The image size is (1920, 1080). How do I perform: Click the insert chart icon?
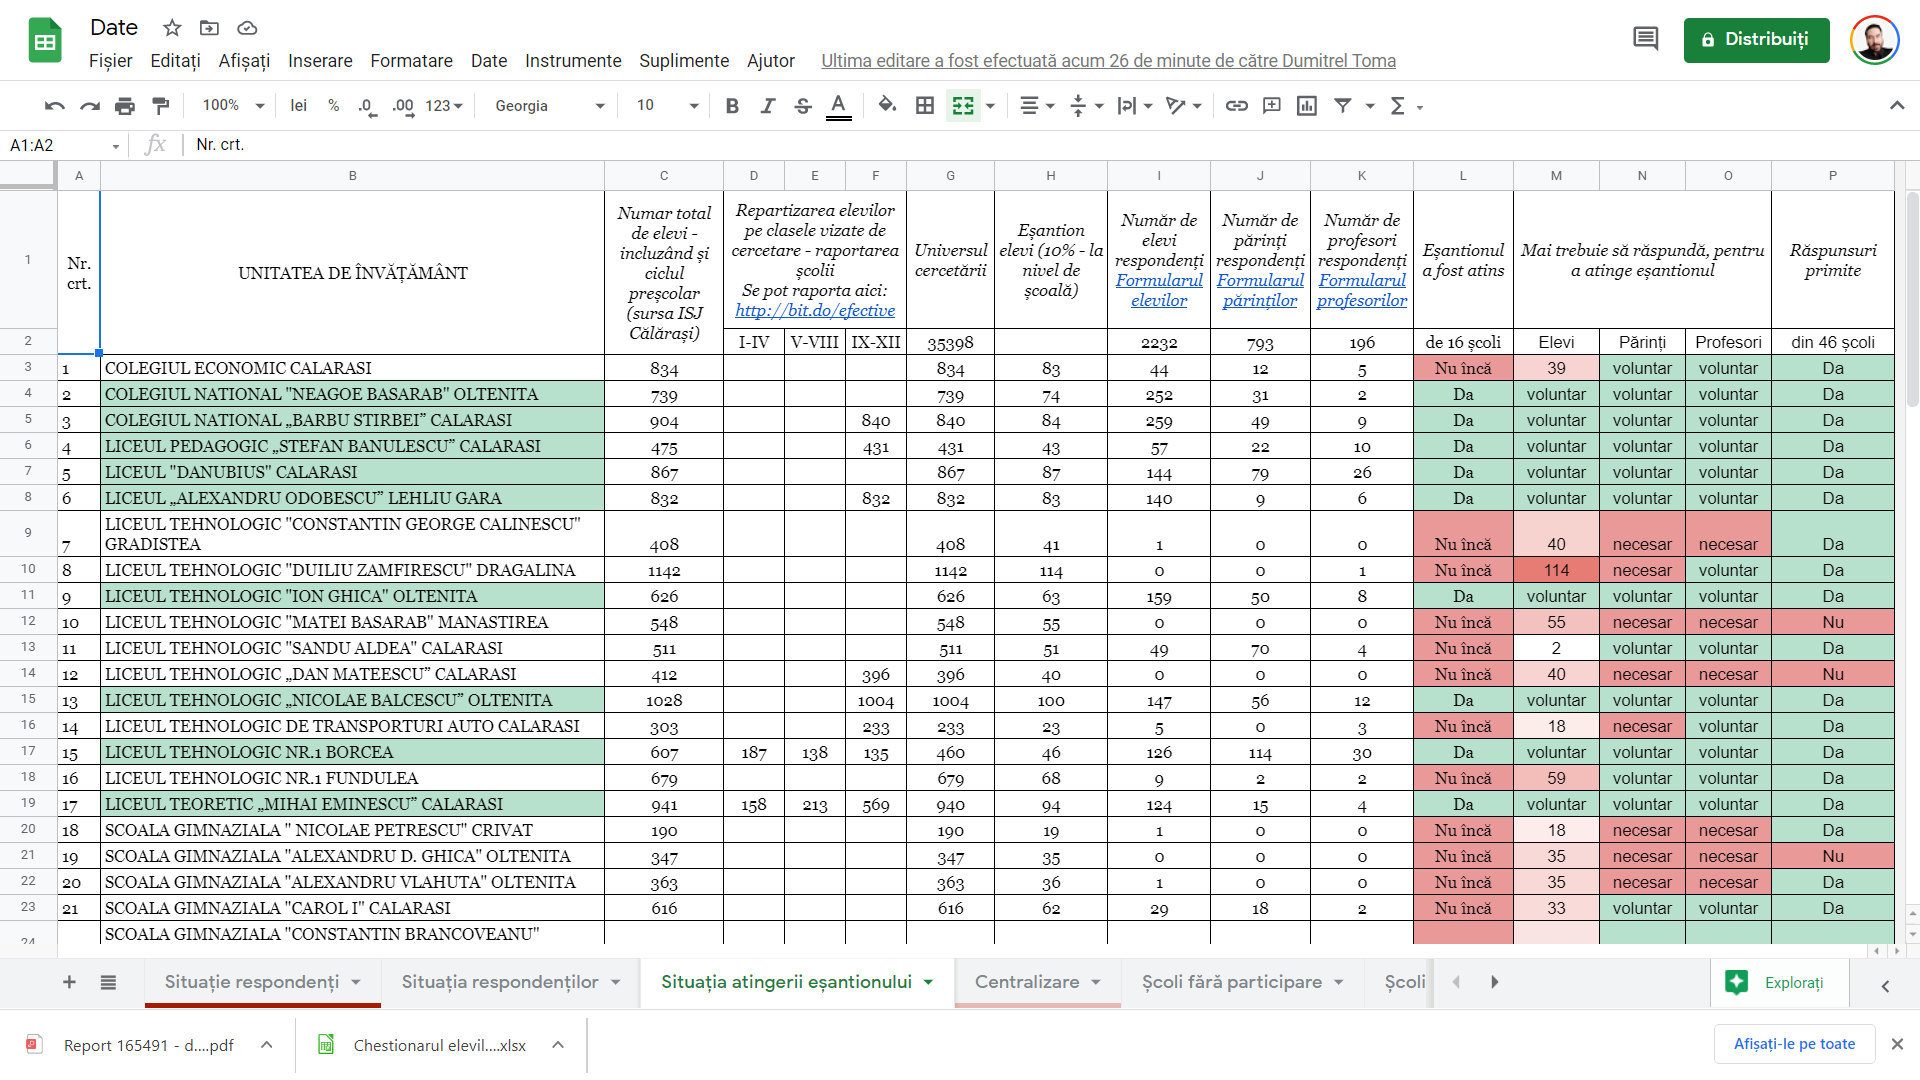pyautogui.click(x=1307, y=106)
